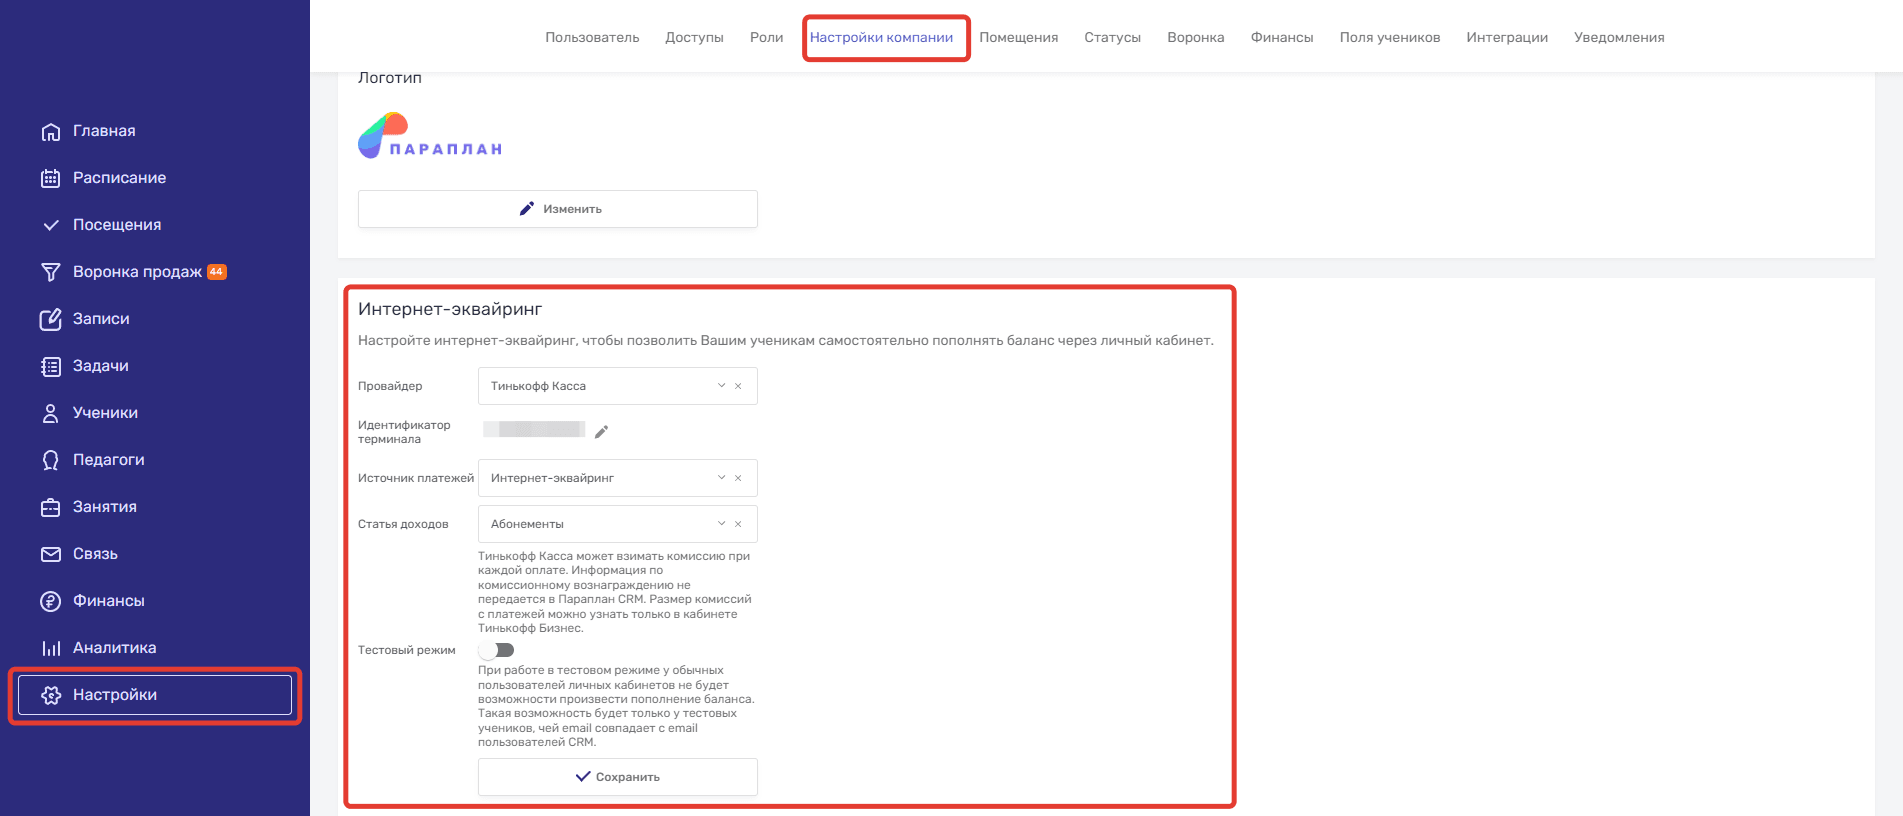Click the funnel icon for Воронка продаж
Viewport: 1903px width, 816px height.
50,272
